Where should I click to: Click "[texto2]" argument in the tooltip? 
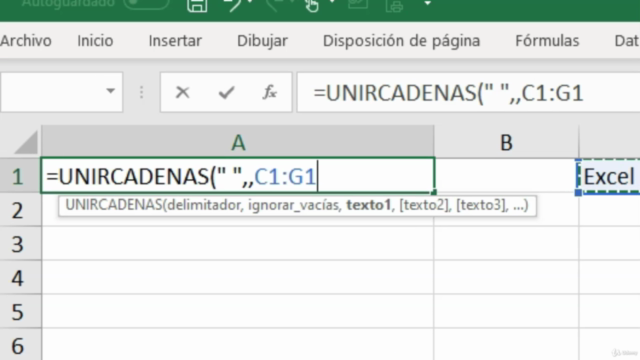pyautogui.click(x=423, y=205)
